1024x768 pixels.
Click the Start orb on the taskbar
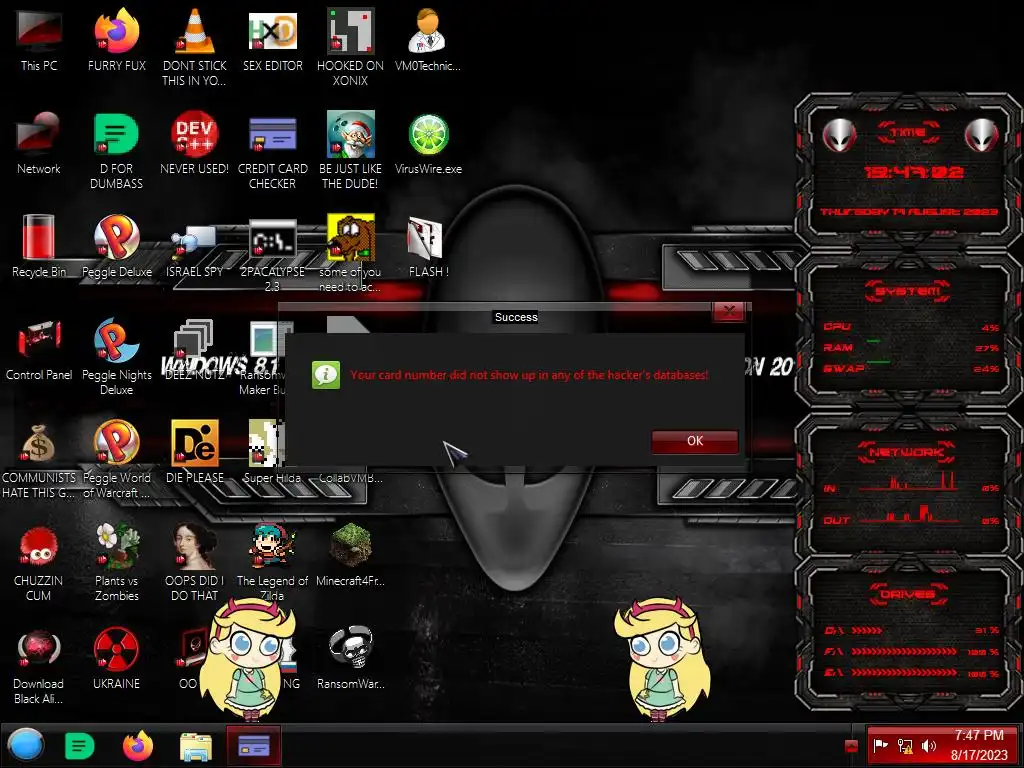click(x=26, y=745)
